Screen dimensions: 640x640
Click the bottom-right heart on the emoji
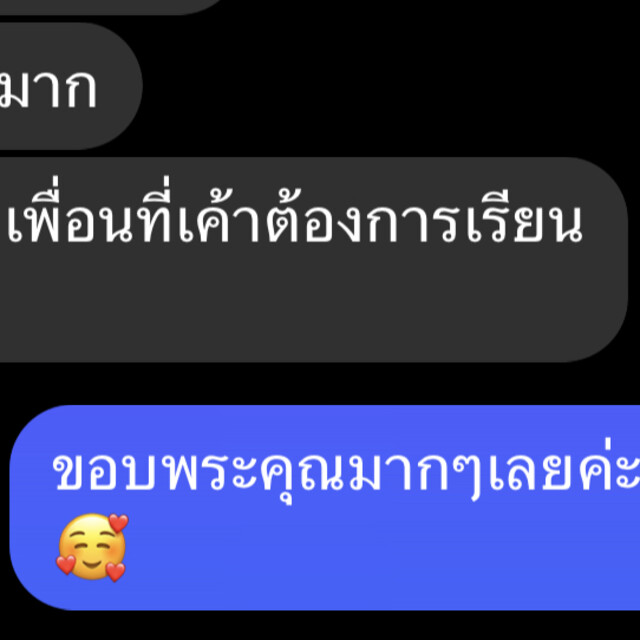click(x=116, y=571)
